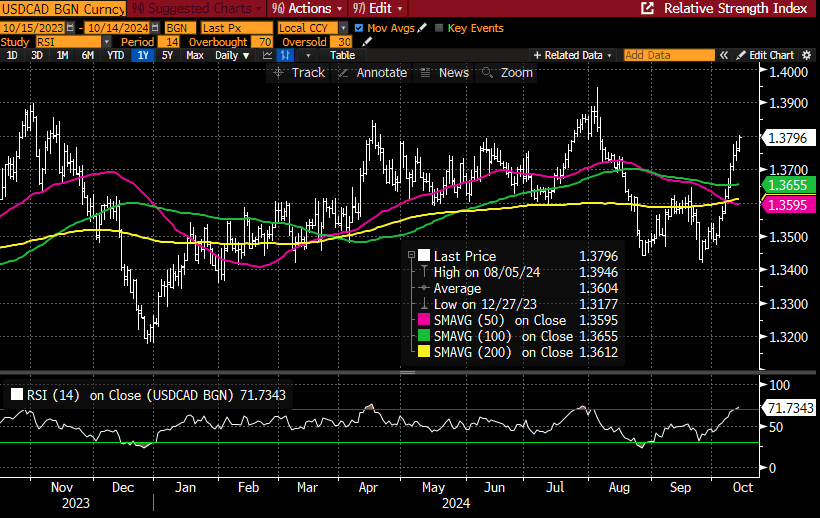Switch to the 5Y time range tab
This screenshot has height=518, width=820.
(x=167, y=55)
